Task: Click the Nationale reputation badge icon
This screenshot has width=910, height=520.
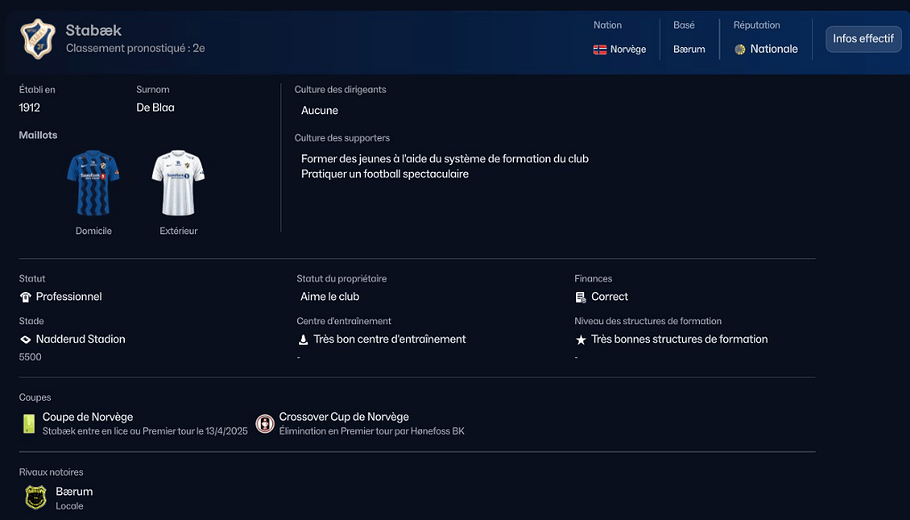Action: [740, 49]
